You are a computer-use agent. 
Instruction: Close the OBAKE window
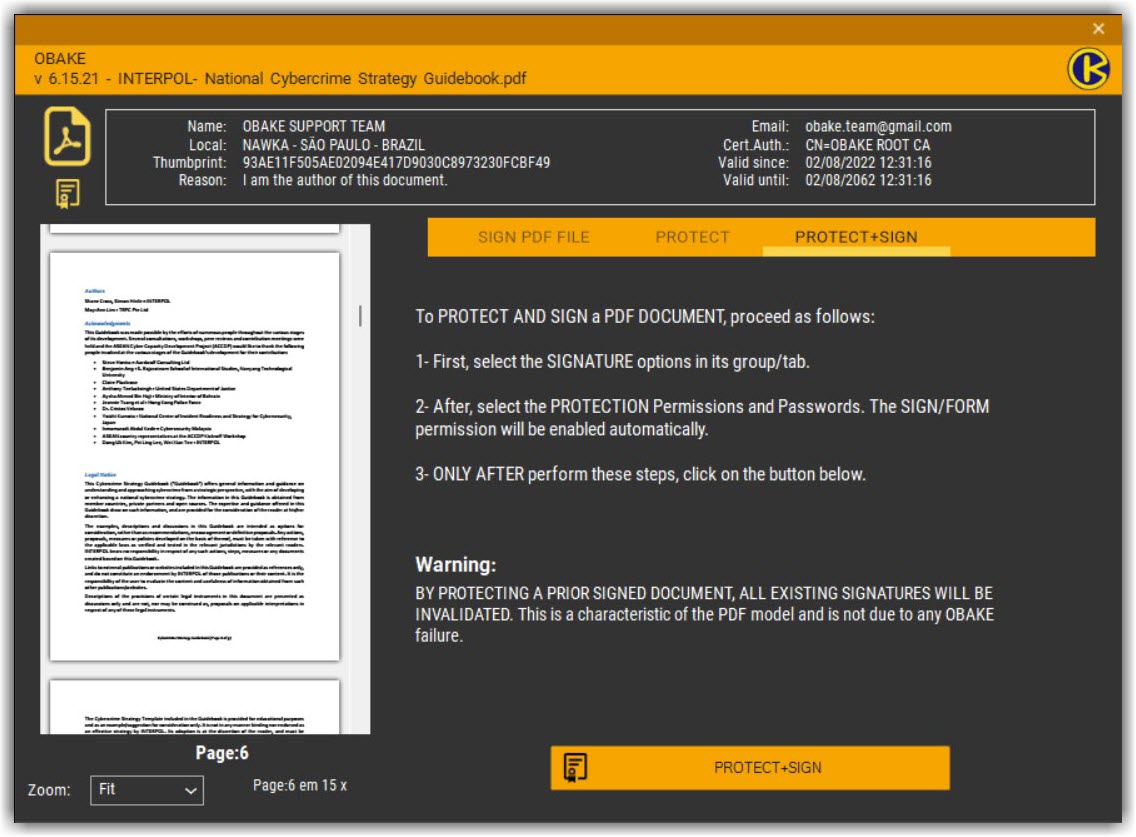click(x=1098, y=28)
